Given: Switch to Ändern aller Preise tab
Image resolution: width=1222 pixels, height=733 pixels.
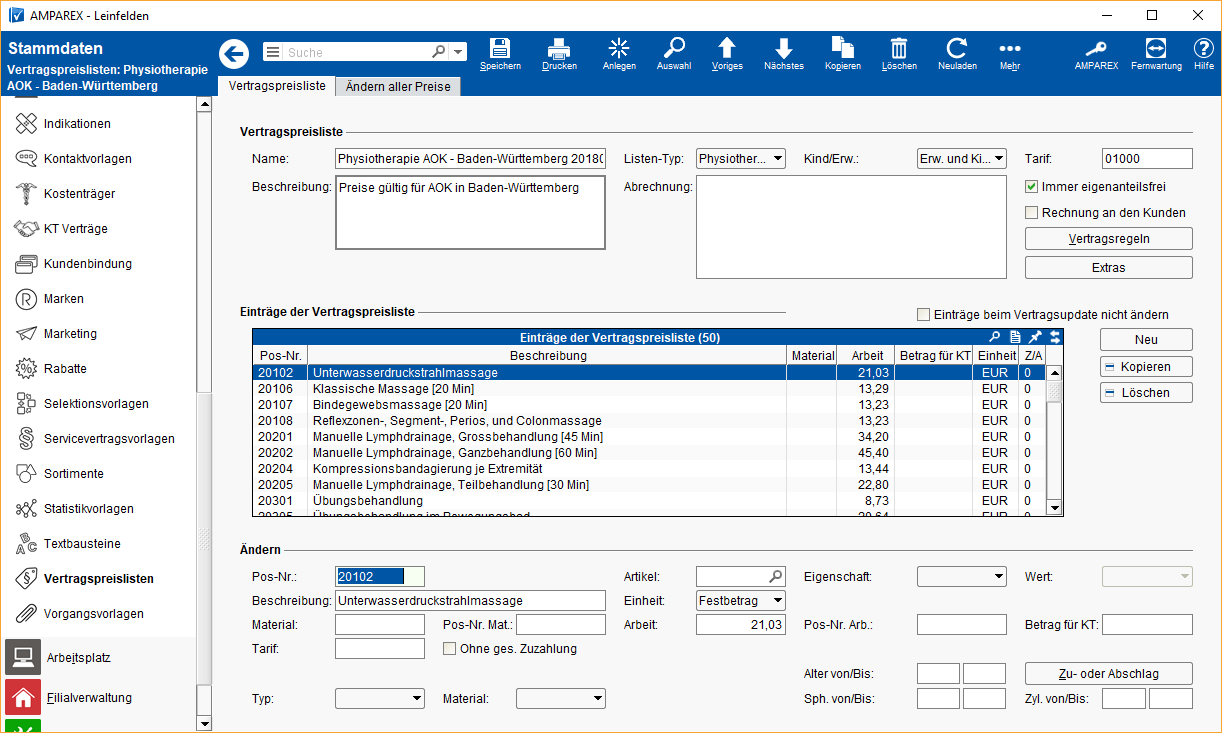Looking at the screenshot, I should [x=398, y=87].
